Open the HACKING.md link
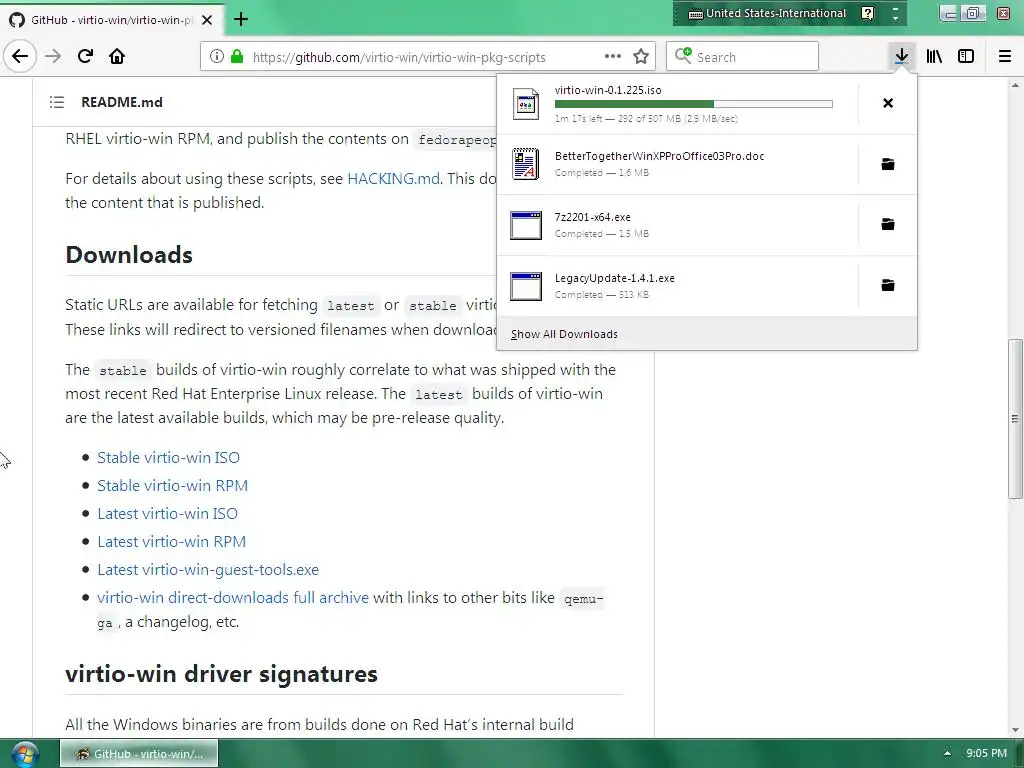Screen dimensions: 1024x768 (x=393, y=179)
